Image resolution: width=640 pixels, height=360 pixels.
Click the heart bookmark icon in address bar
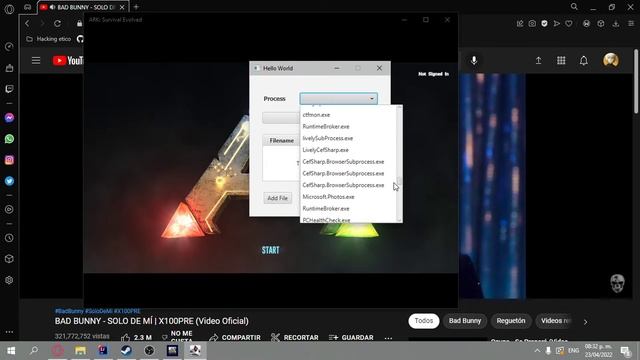pyautogui.click(x=569, y=24)
